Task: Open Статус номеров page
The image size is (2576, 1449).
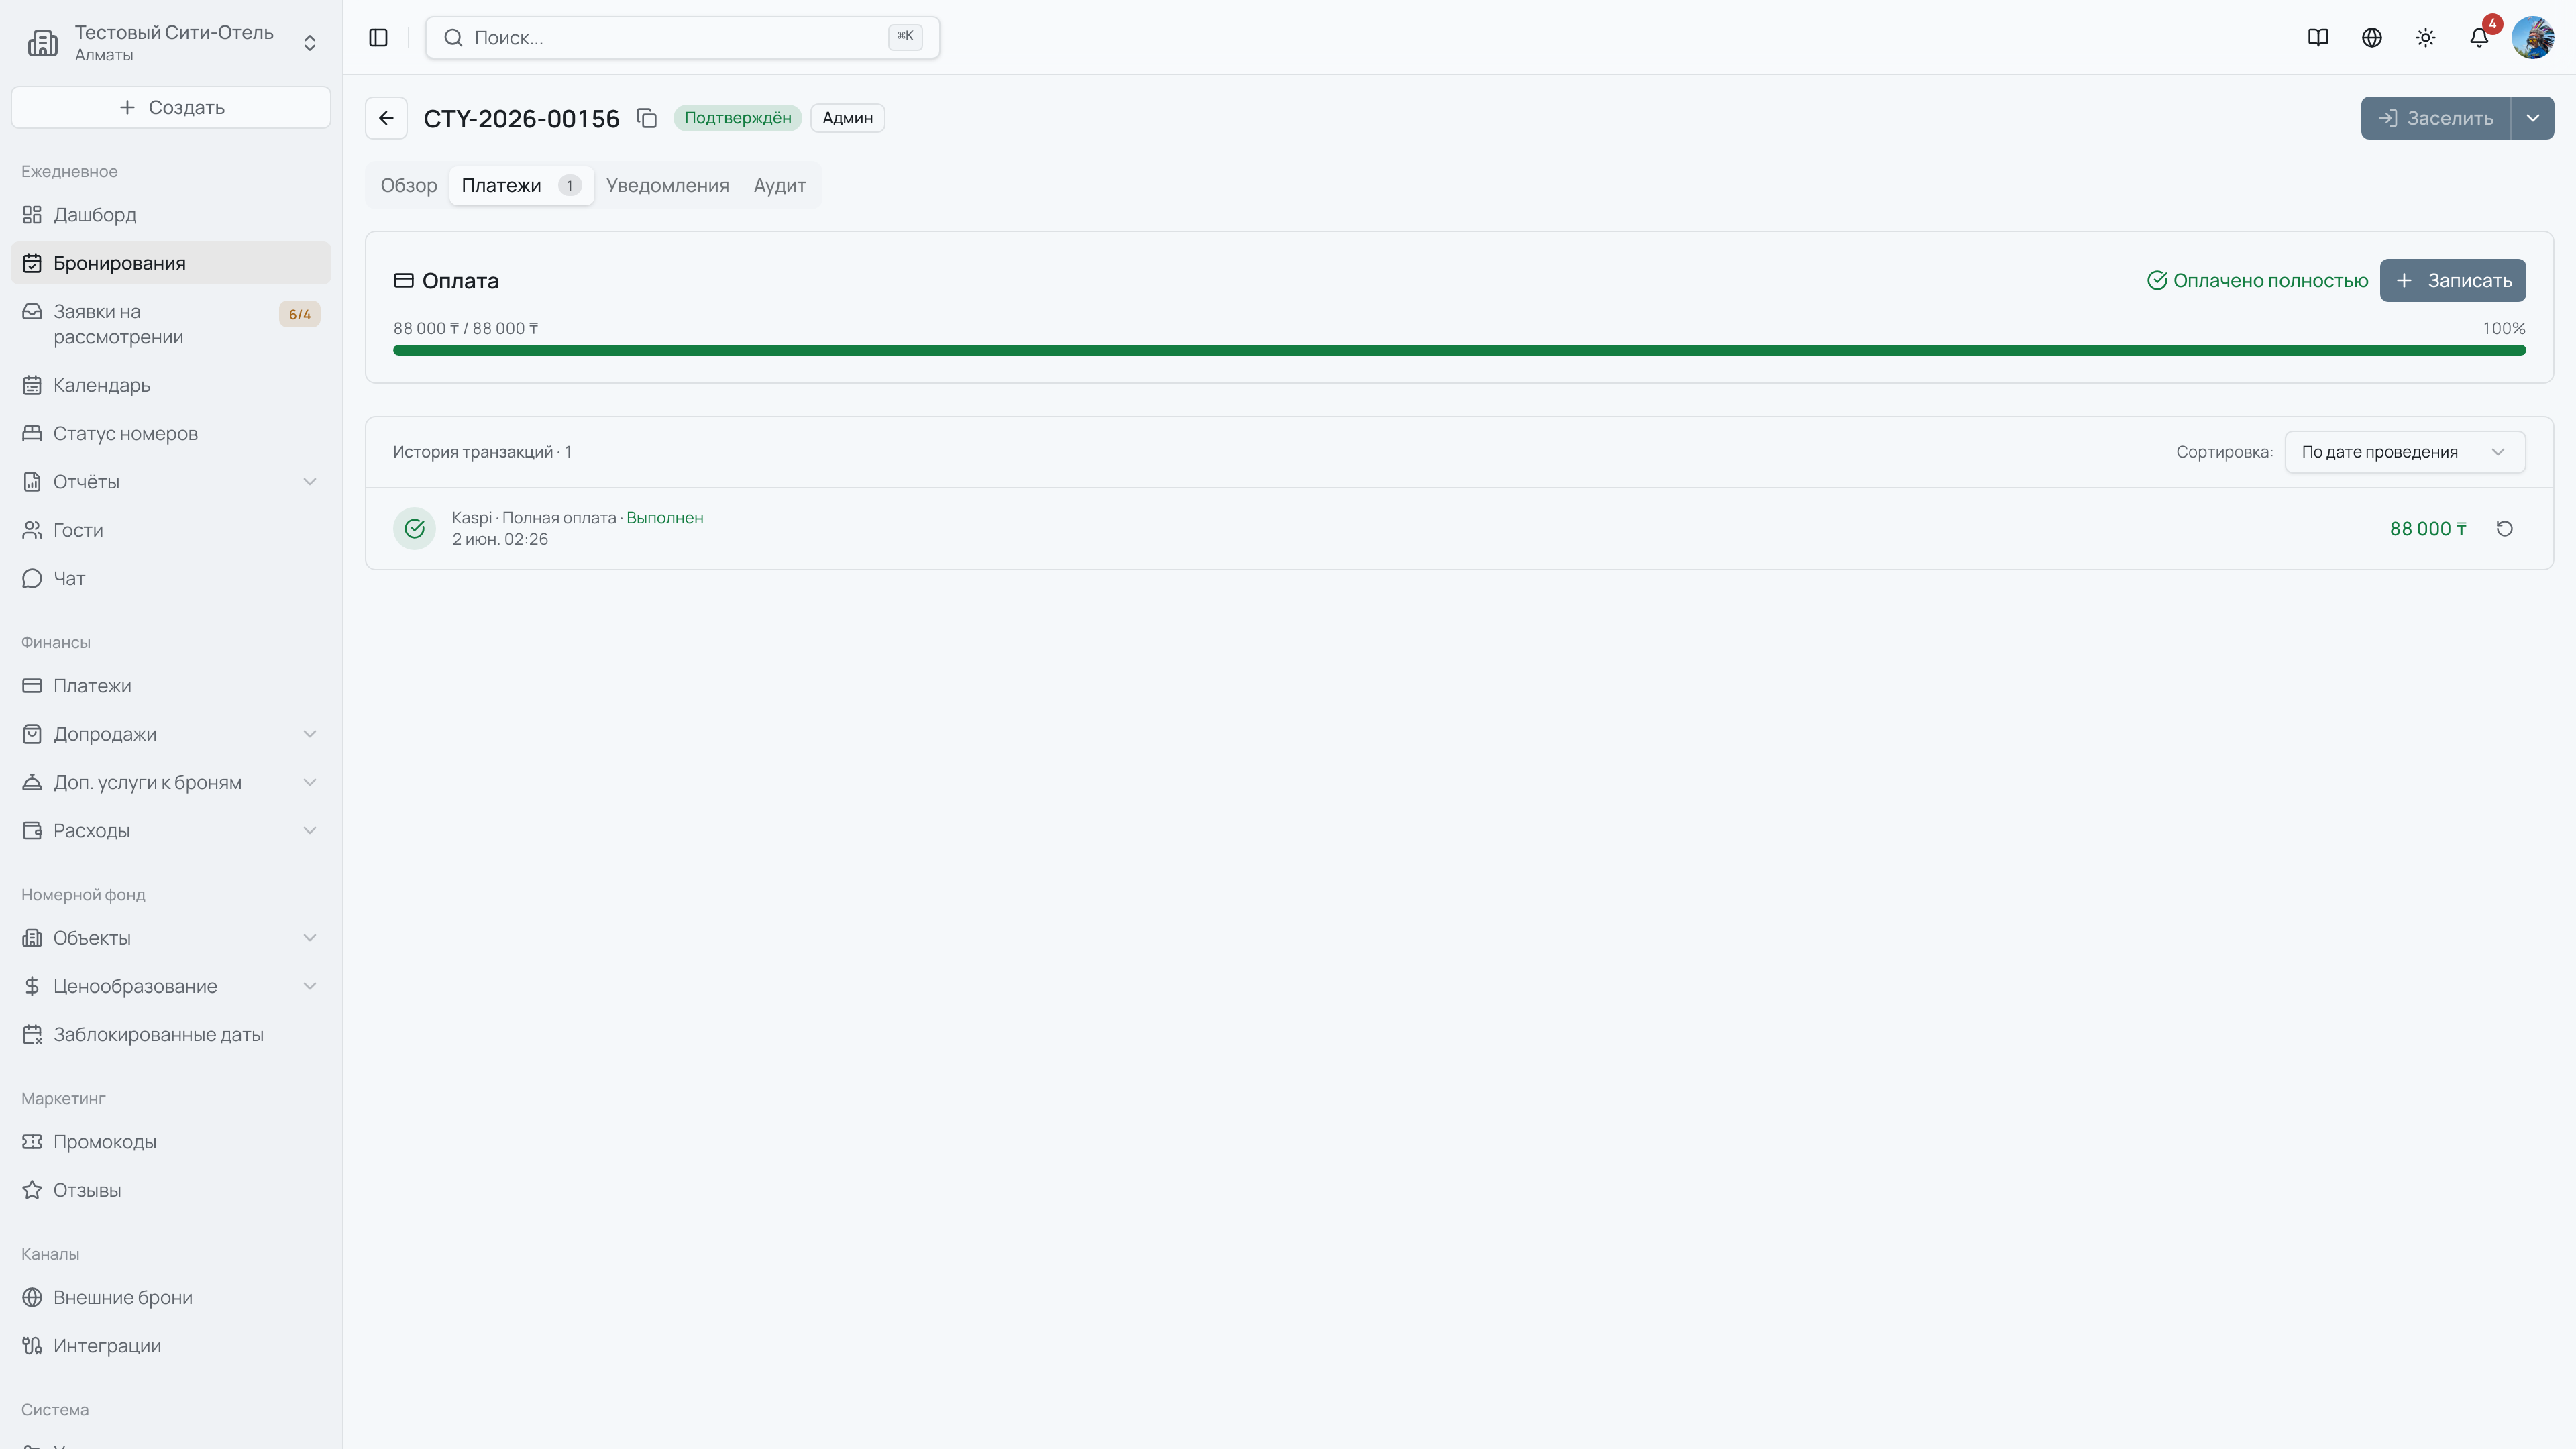Action: coord(171,433)
